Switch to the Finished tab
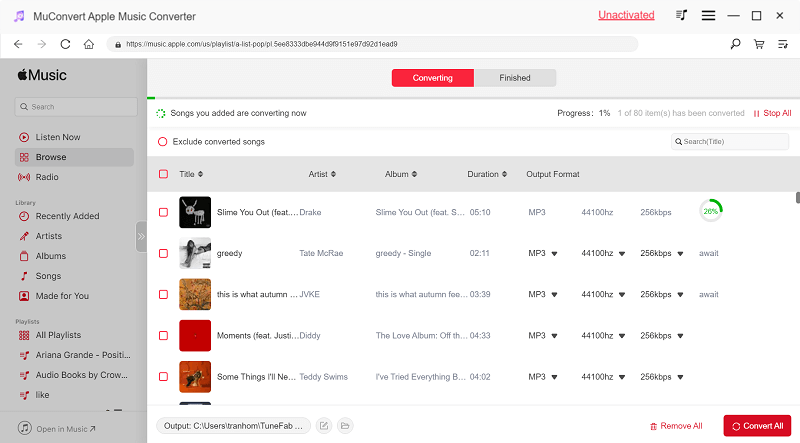This screenshot has height=443, width=800. point(514,78)
